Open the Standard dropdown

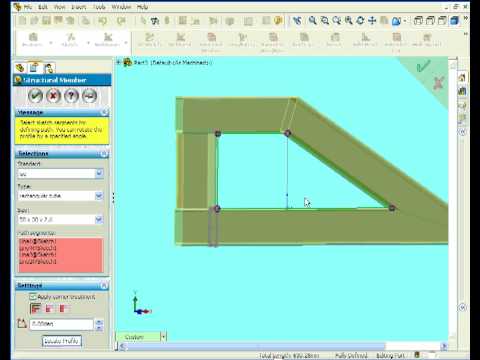pos(99,173)
